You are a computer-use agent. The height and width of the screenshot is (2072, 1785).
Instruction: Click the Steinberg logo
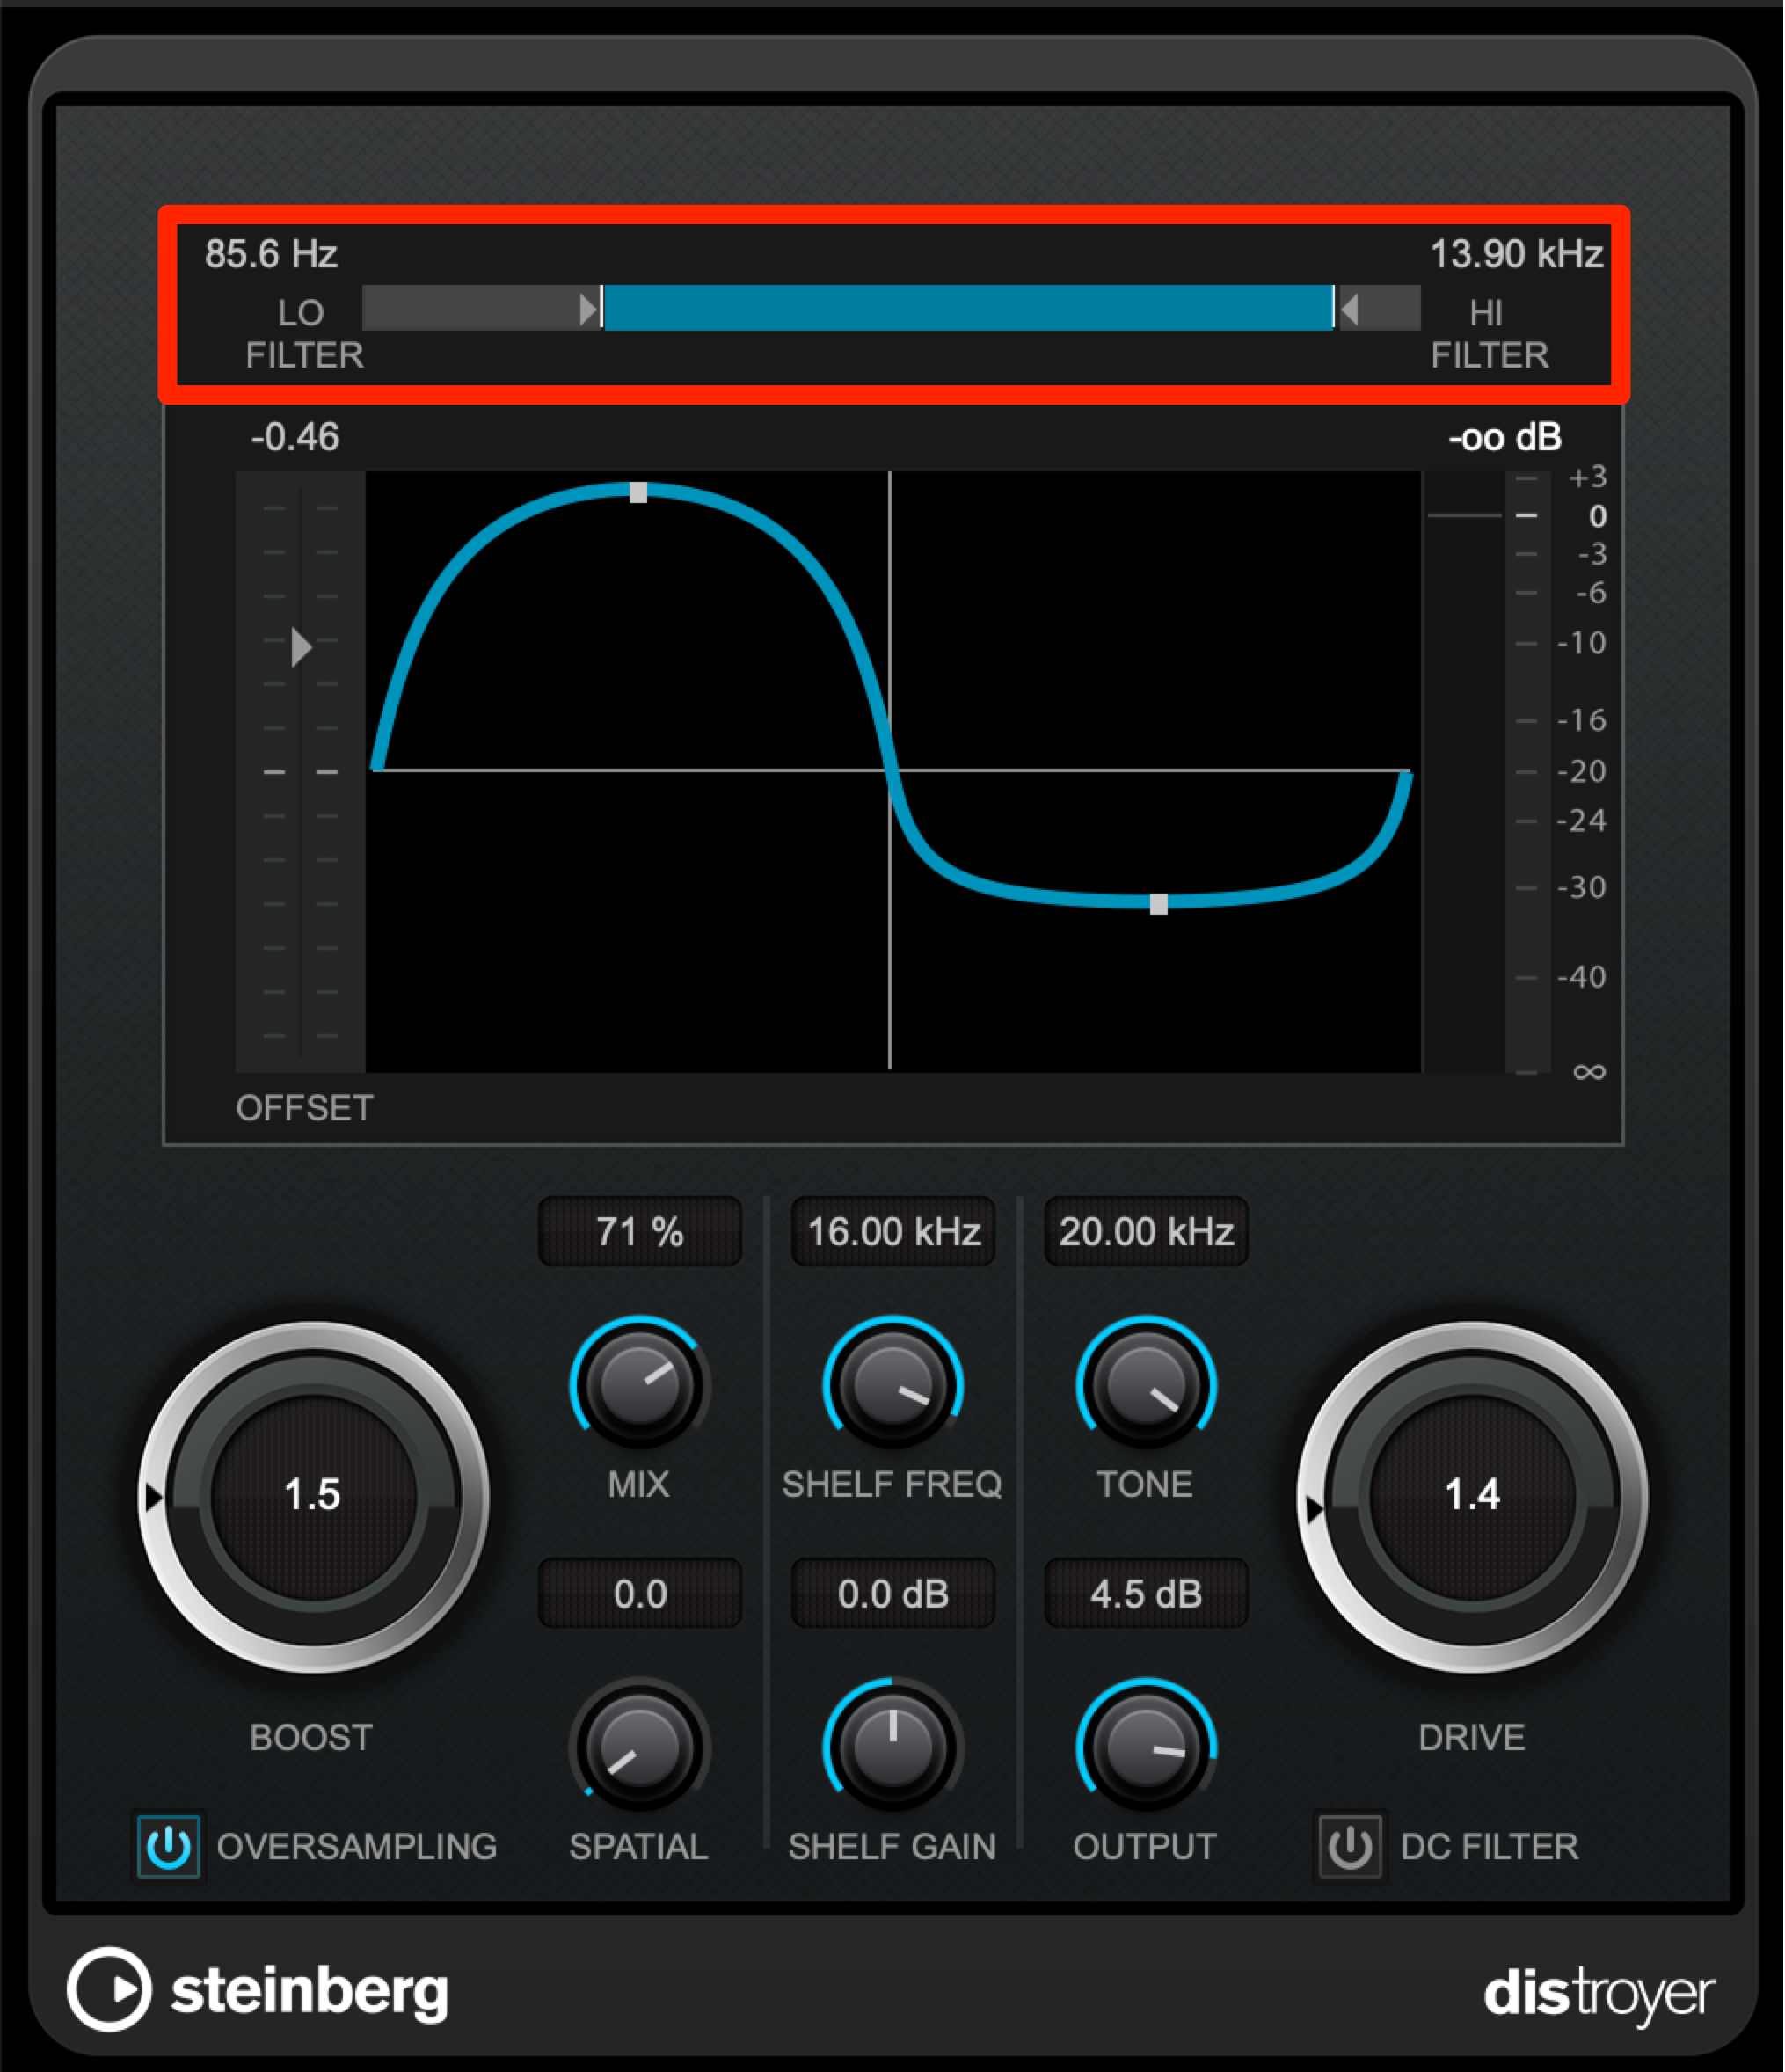(x=258, y=1989)
